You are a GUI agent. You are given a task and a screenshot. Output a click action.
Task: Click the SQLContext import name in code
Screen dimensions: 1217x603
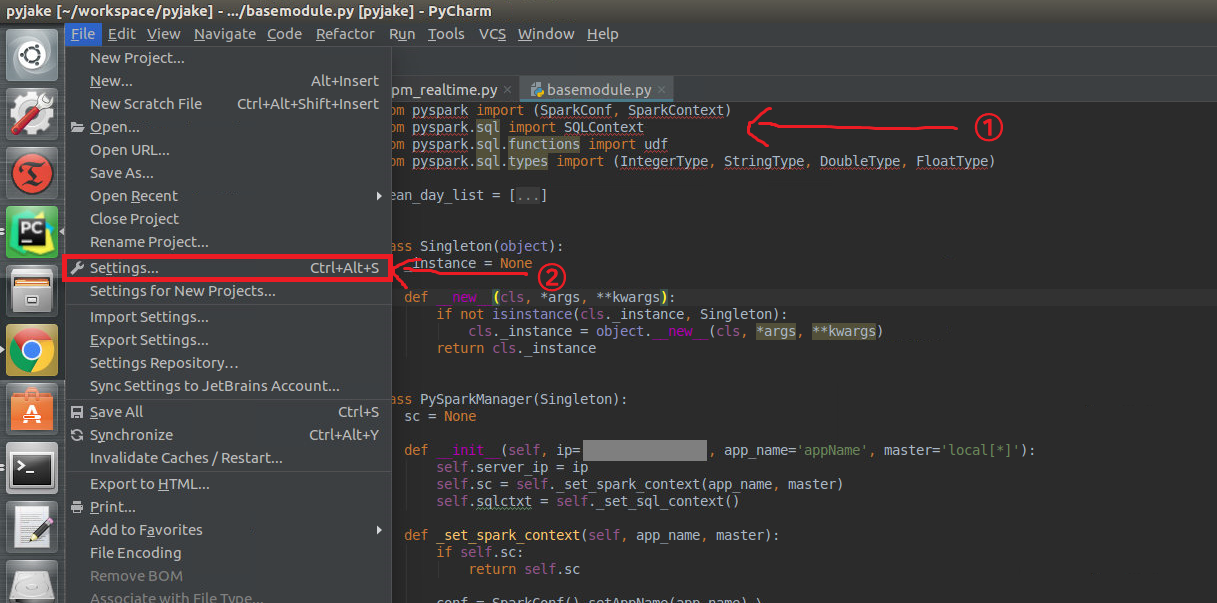coord(604,127)
